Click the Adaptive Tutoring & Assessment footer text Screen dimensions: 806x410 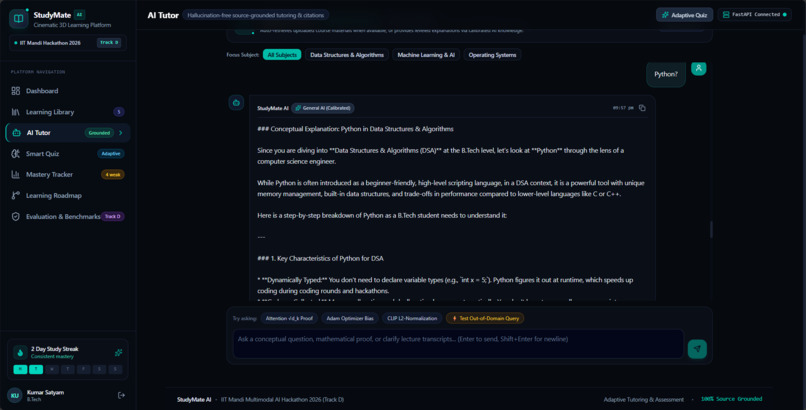[x=644, y=400]
